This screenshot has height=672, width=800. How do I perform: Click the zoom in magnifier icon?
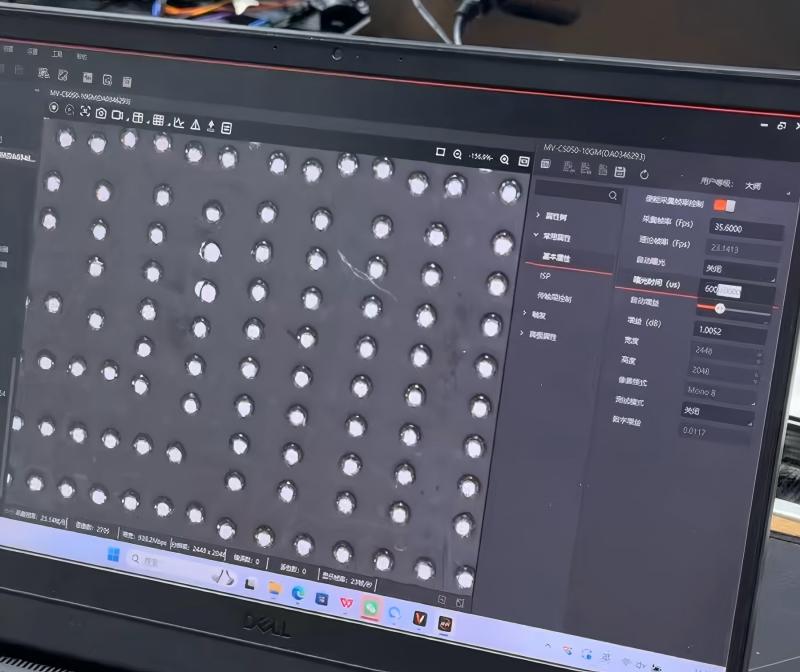click(x=504, y=159)
